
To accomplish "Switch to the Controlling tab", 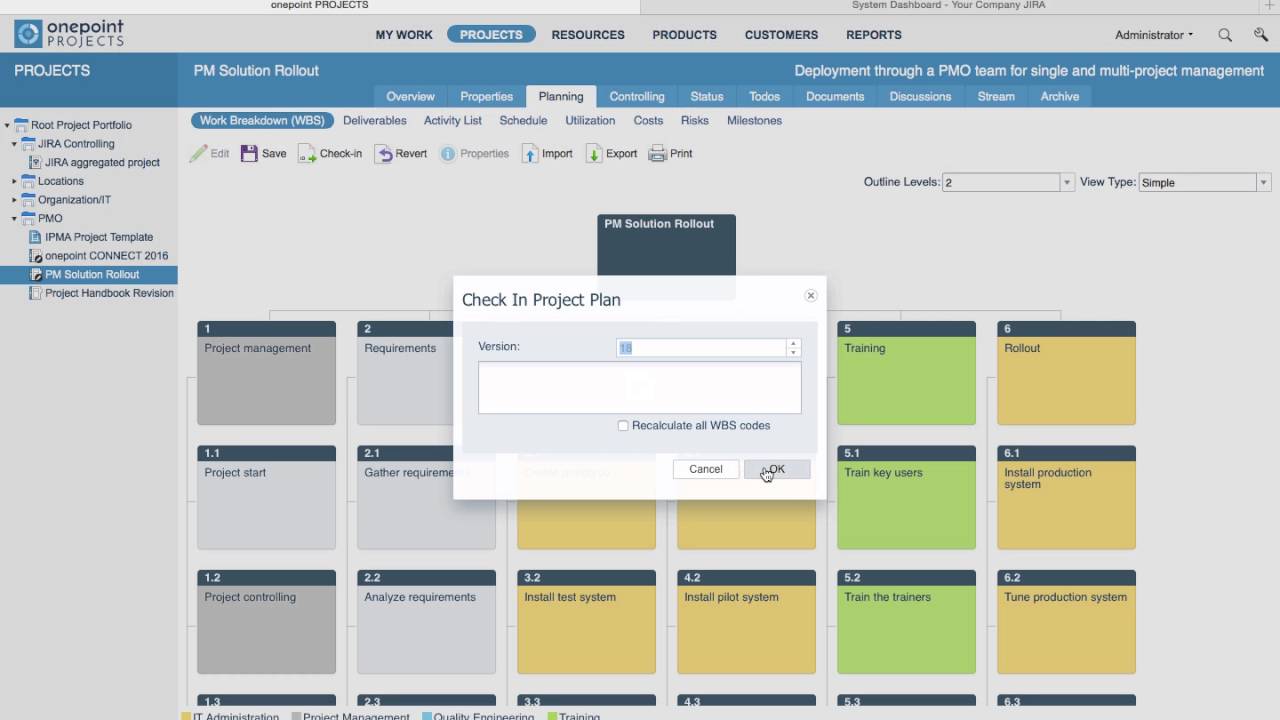I will [x=637, y=96].
